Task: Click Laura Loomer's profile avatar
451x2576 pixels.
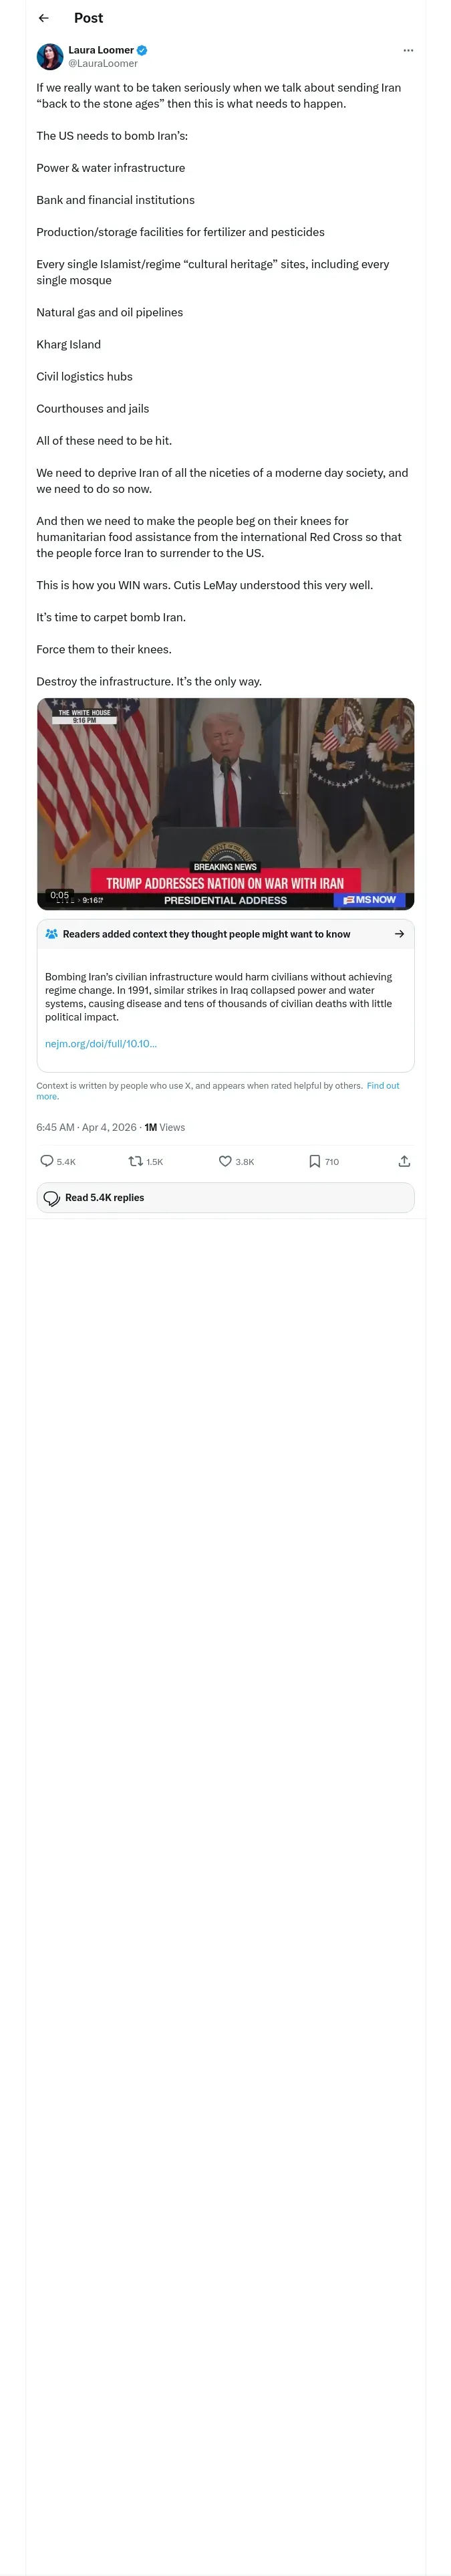Action: [50, 56]
